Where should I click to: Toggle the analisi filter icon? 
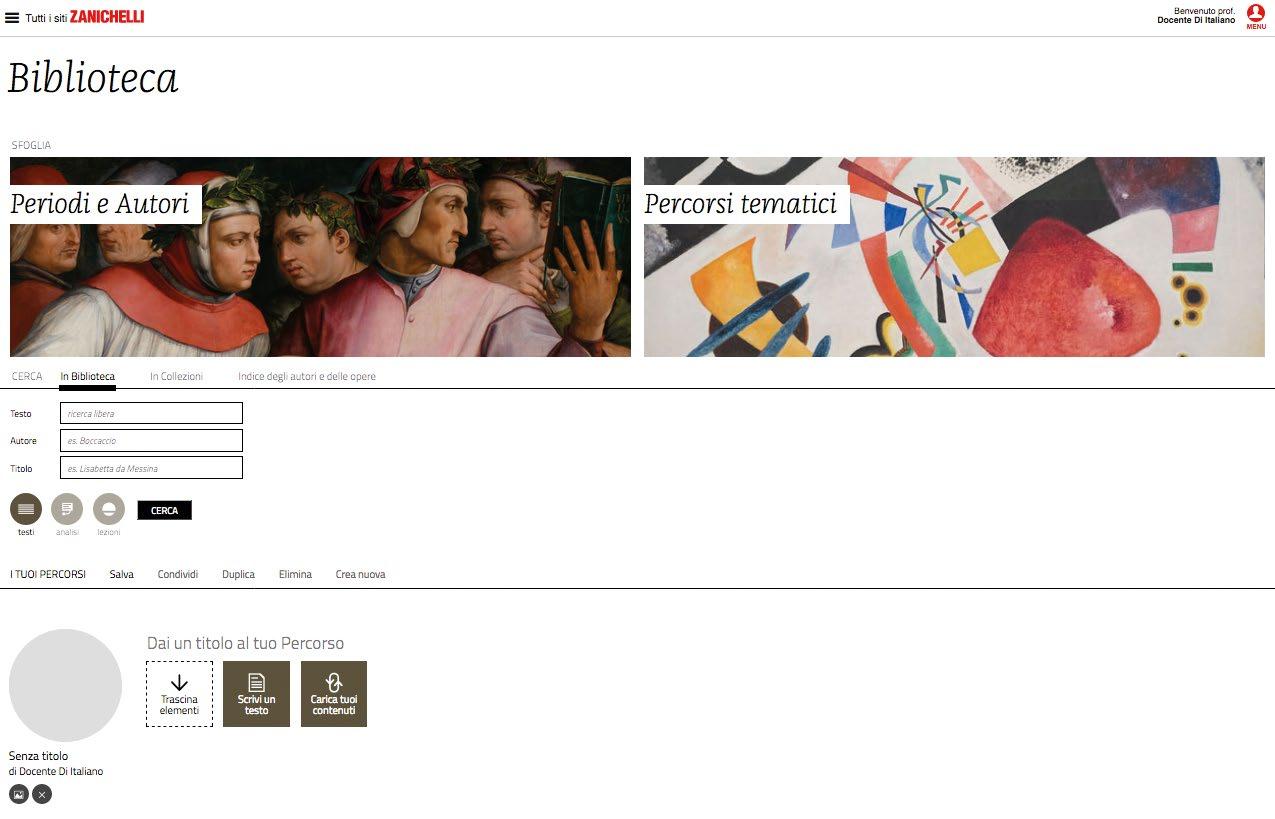67,509
